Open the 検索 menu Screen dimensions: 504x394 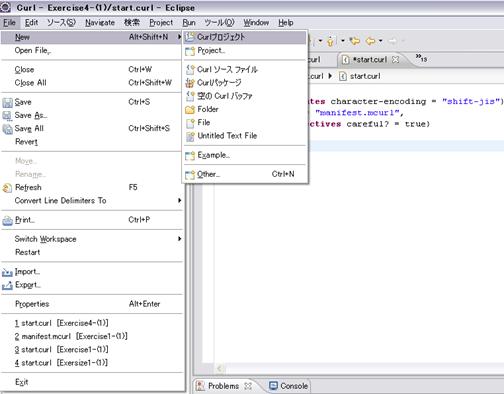pyautogui.click(x=132, y=23)
